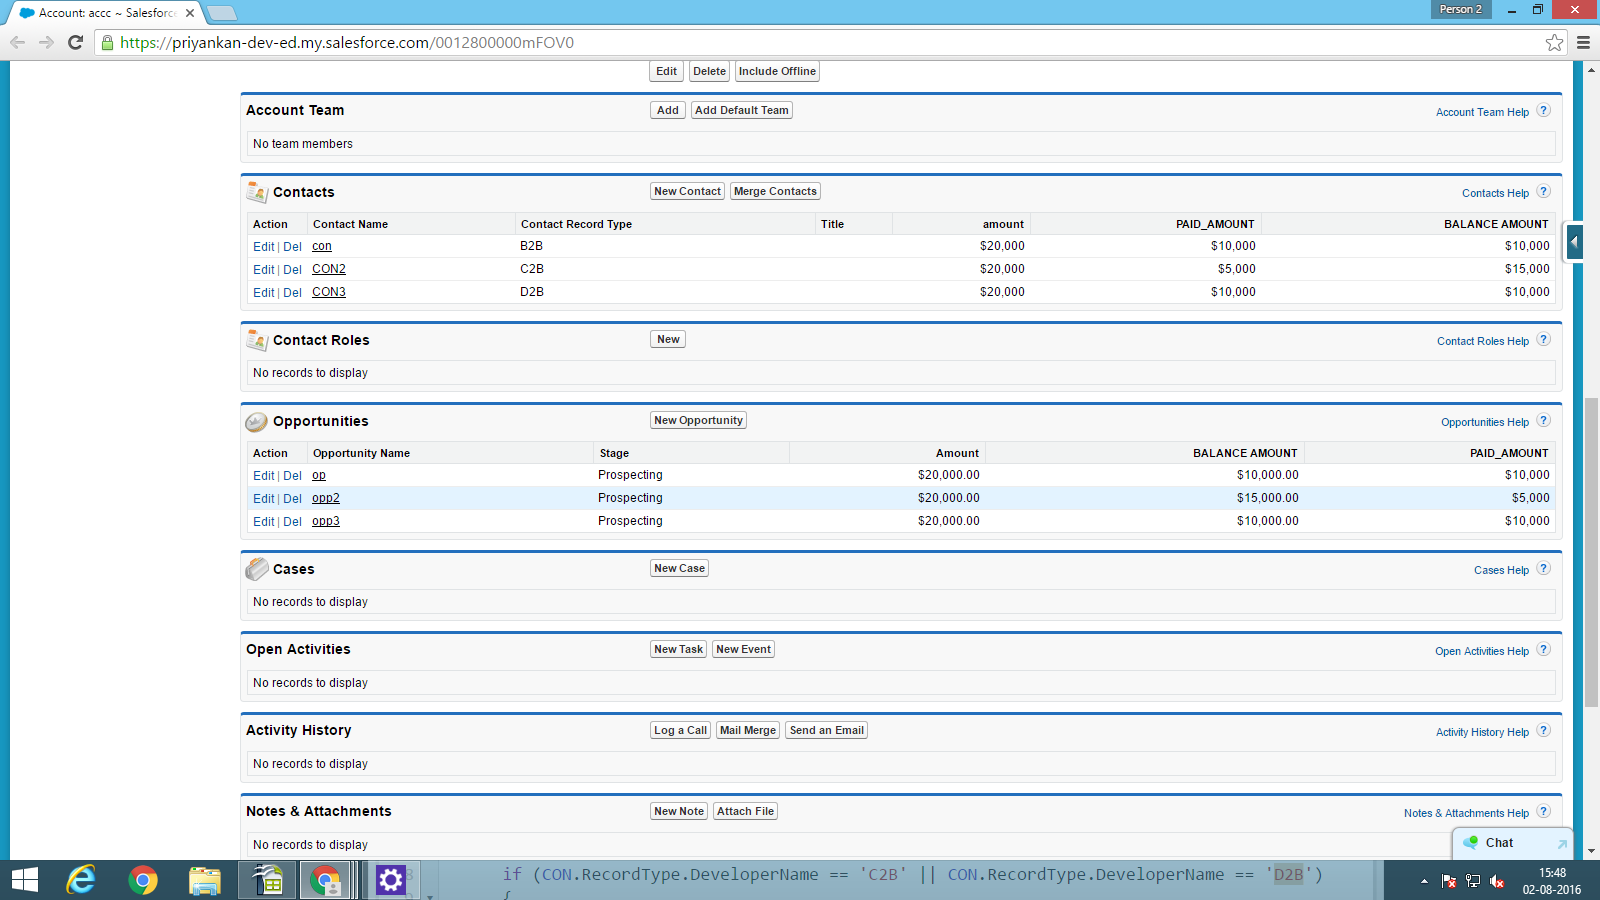The image size is (1600, 900).
Task: Click the New Contact button
Action: pos(687,191)
